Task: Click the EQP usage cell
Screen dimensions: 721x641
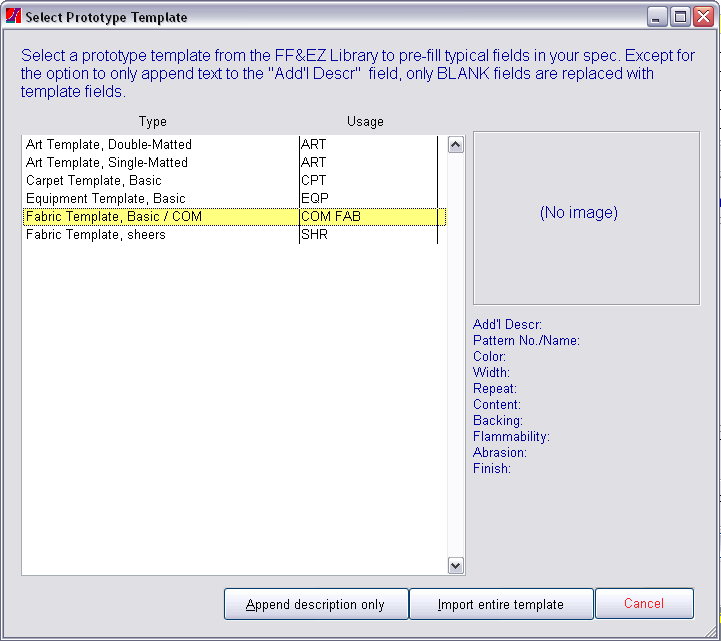Action: [x=368, y=198]
